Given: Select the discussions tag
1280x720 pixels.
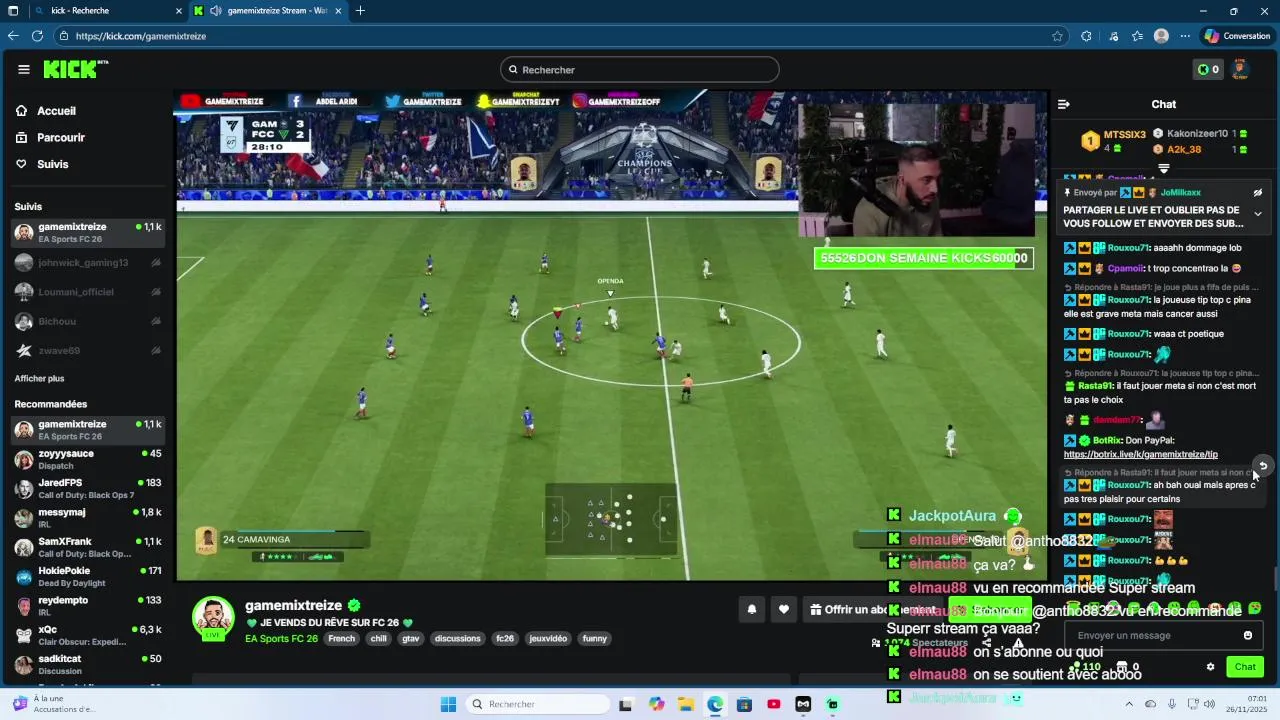Looking at the screenshot, I should [x=458, y=638].
